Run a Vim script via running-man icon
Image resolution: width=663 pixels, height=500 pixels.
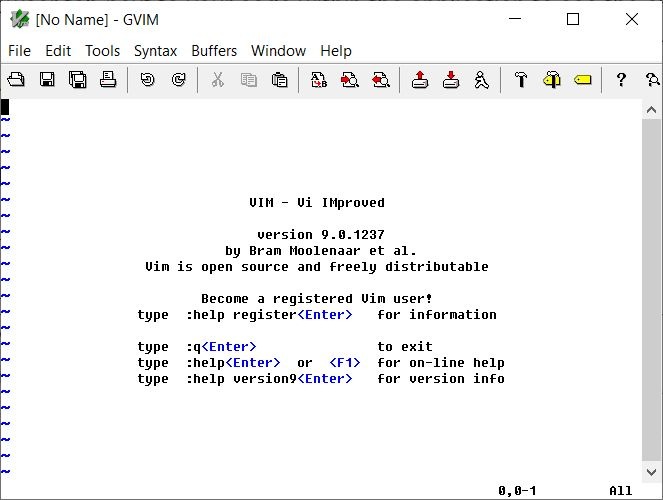pyautogui.click(x=482, y=79)
